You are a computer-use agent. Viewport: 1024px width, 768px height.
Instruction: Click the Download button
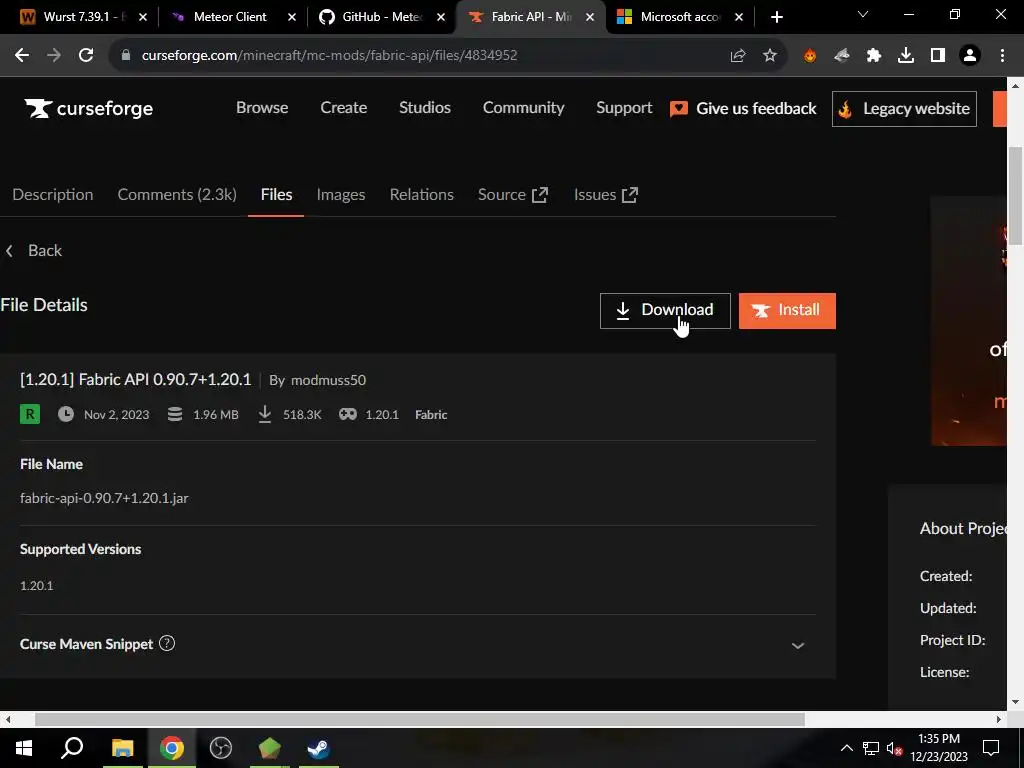pos(665,311)
